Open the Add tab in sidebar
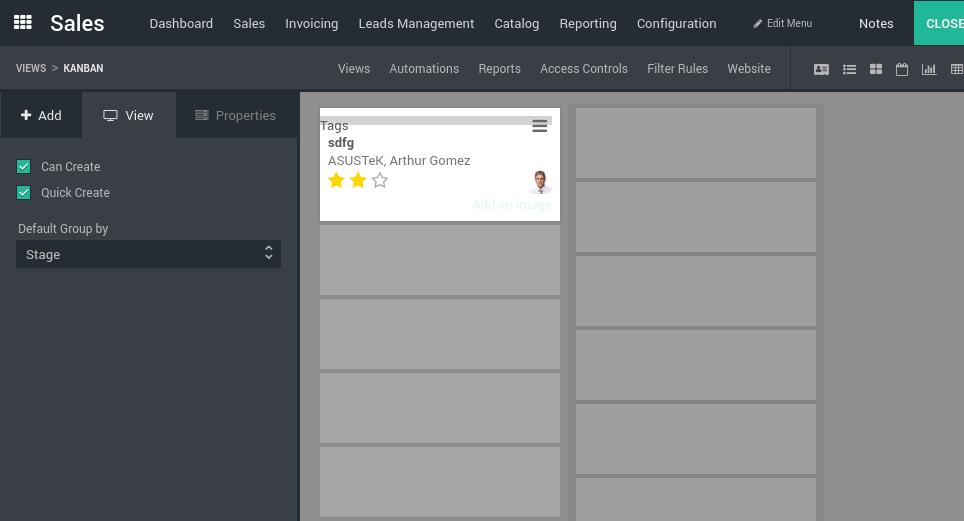The height and width of the screenshot is (521, 964). coord(41,115)
